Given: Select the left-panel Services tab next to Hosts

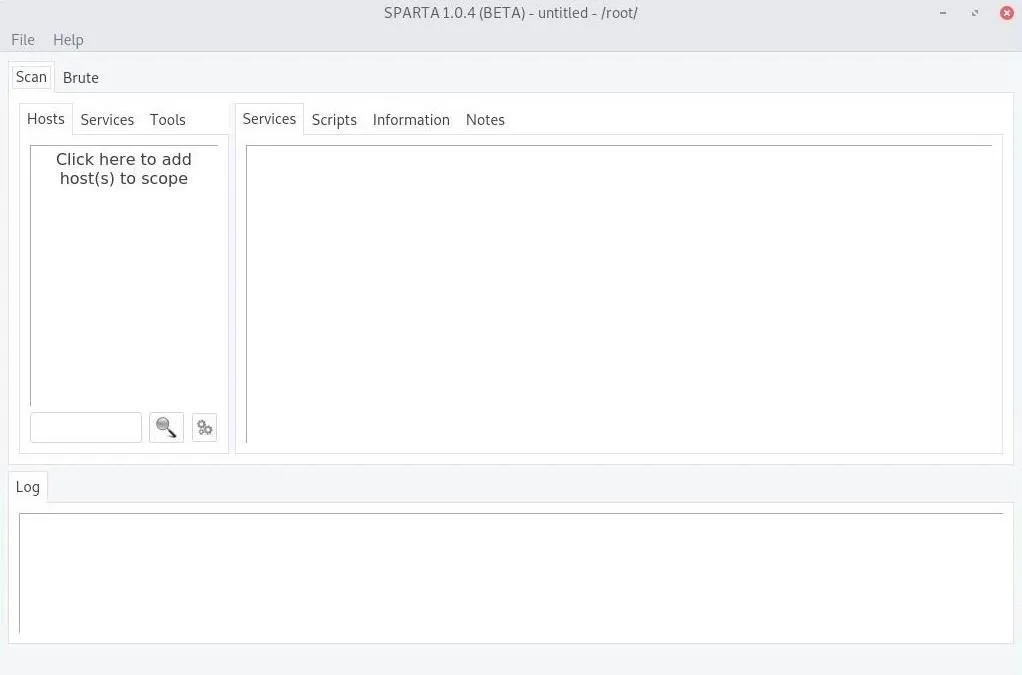Looking at the screenshot, I should (x=107, y=120).
